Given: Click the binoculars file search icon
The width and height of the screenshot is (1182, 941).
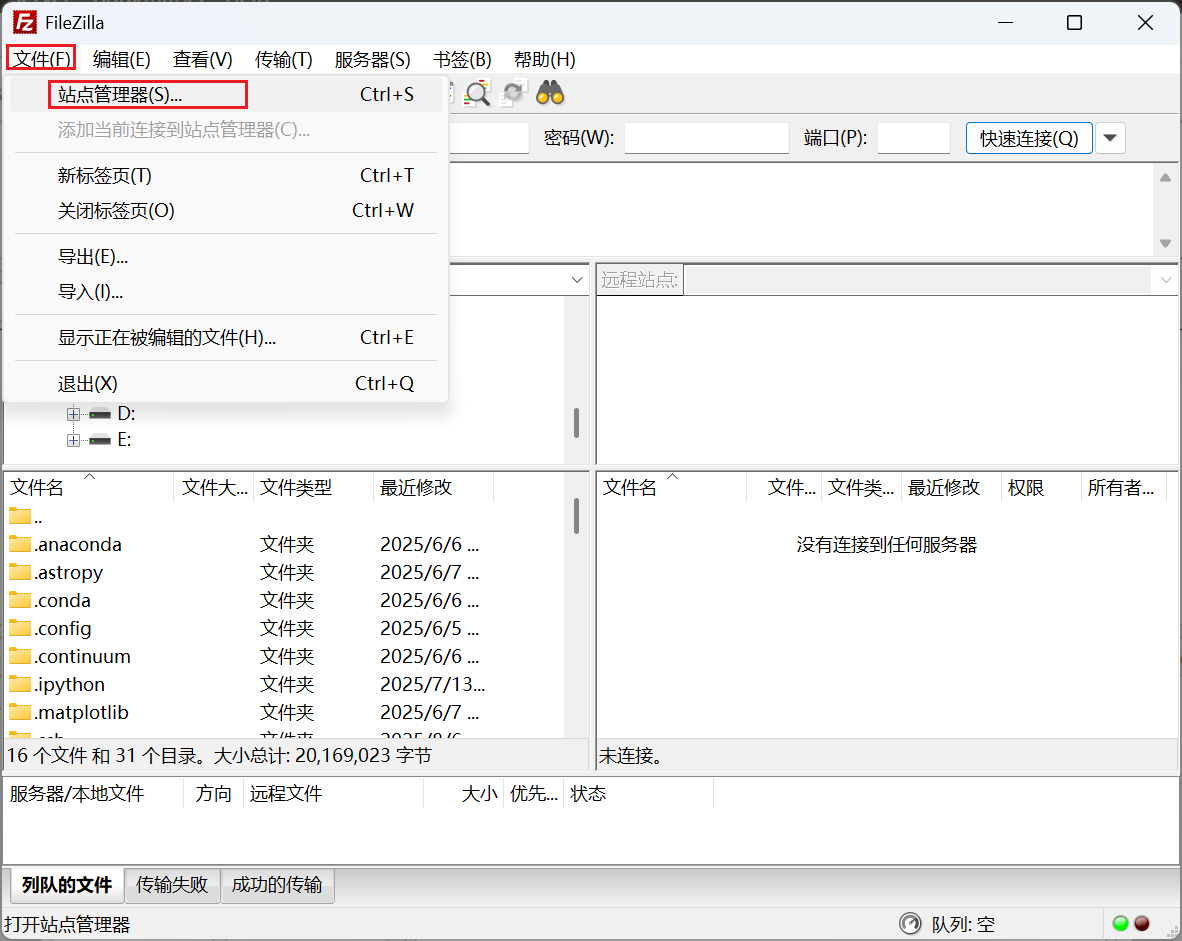Looking at the screenshot, I should point(550,93).
